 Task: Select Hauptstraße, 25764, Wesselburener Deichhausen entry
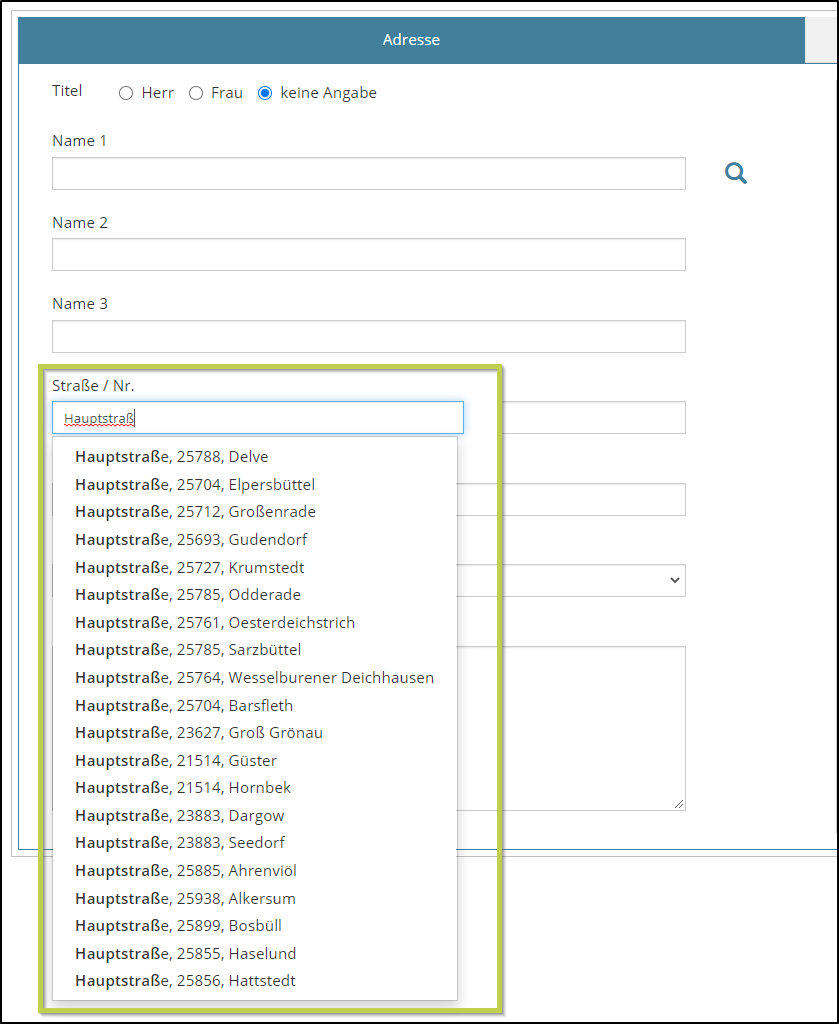tap(254, 678)
